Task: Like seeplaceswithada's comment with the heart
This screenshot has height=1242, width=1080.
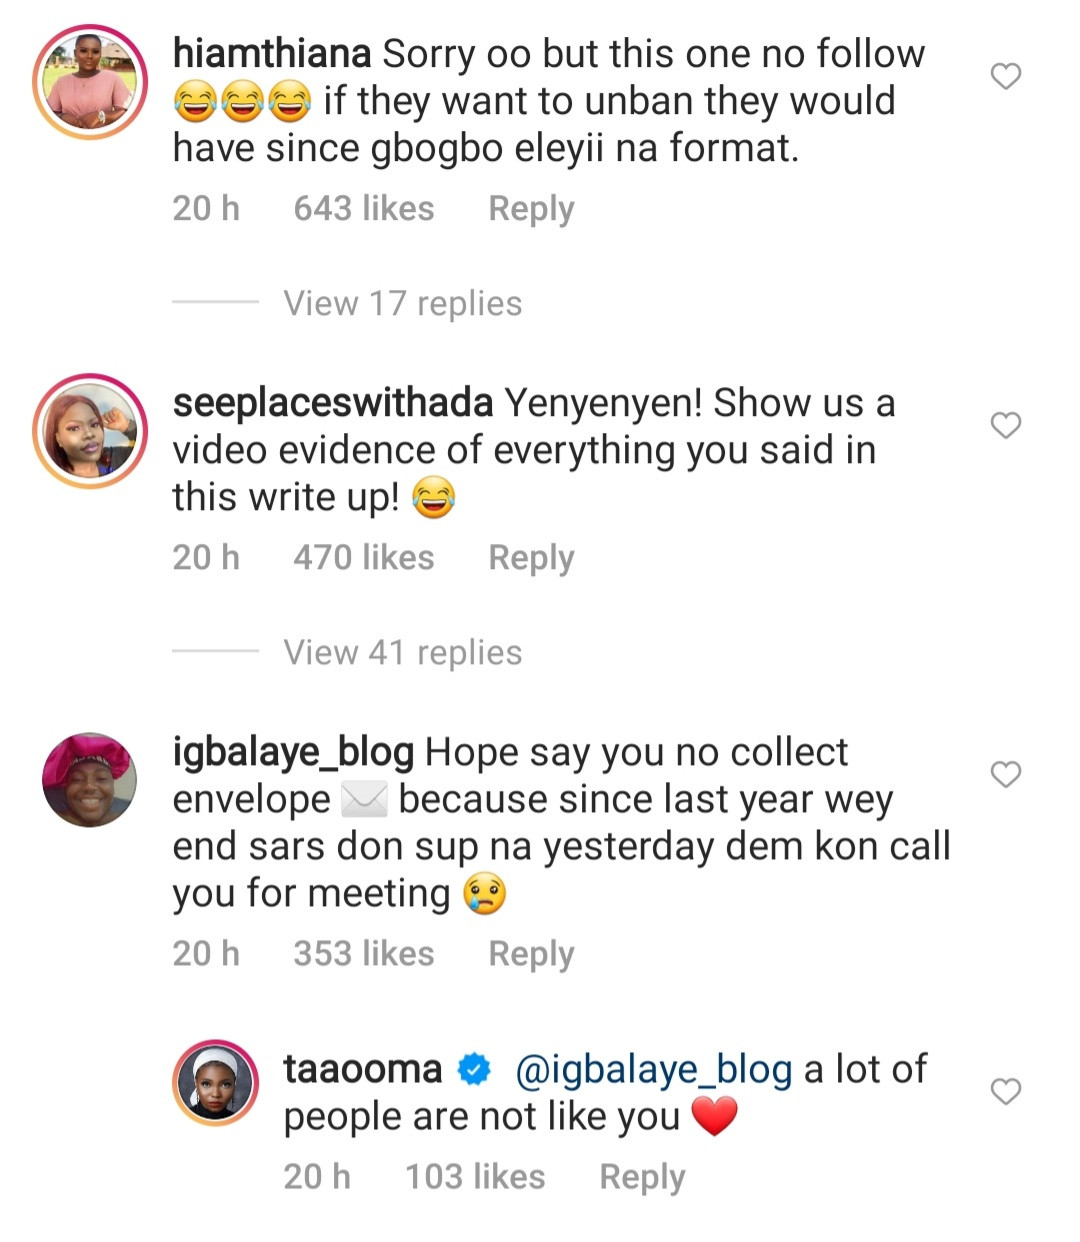Action: click(x=1005, y=425)
